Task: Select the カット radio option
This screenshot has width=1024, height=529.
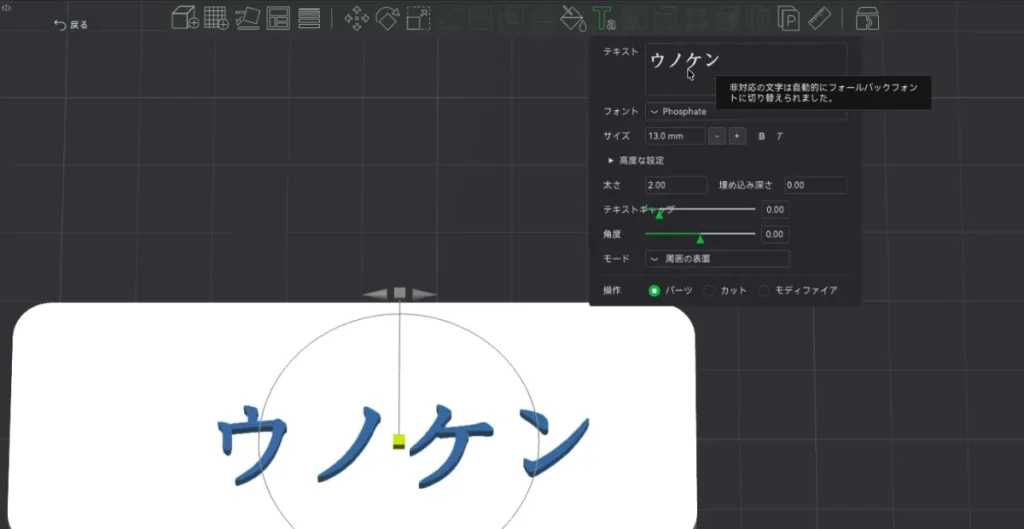Action: 709,291
